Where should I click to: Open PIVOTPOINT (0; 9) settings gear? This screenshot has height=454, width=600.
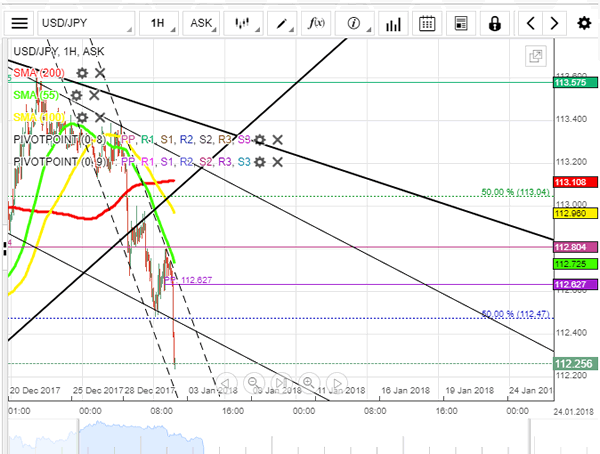pyautogui.click(x=259, y=162)
